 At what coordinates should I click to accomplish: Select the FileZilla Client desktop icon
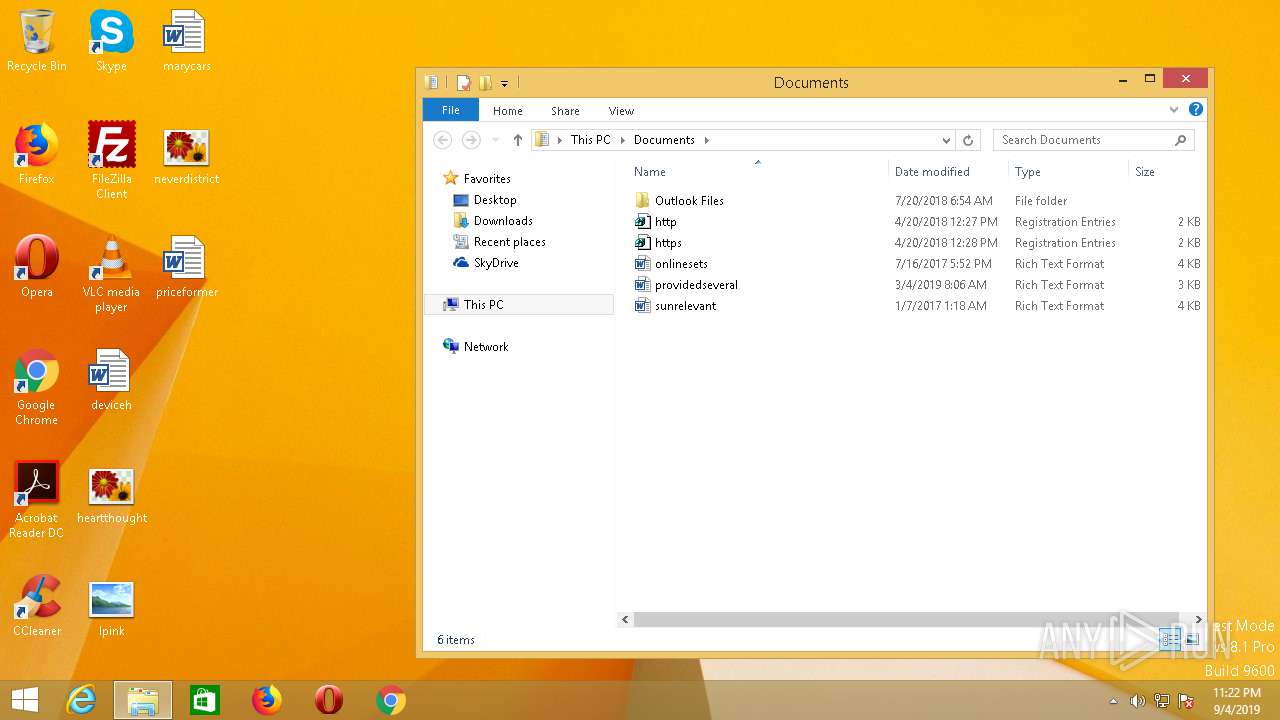coord(111,161)
